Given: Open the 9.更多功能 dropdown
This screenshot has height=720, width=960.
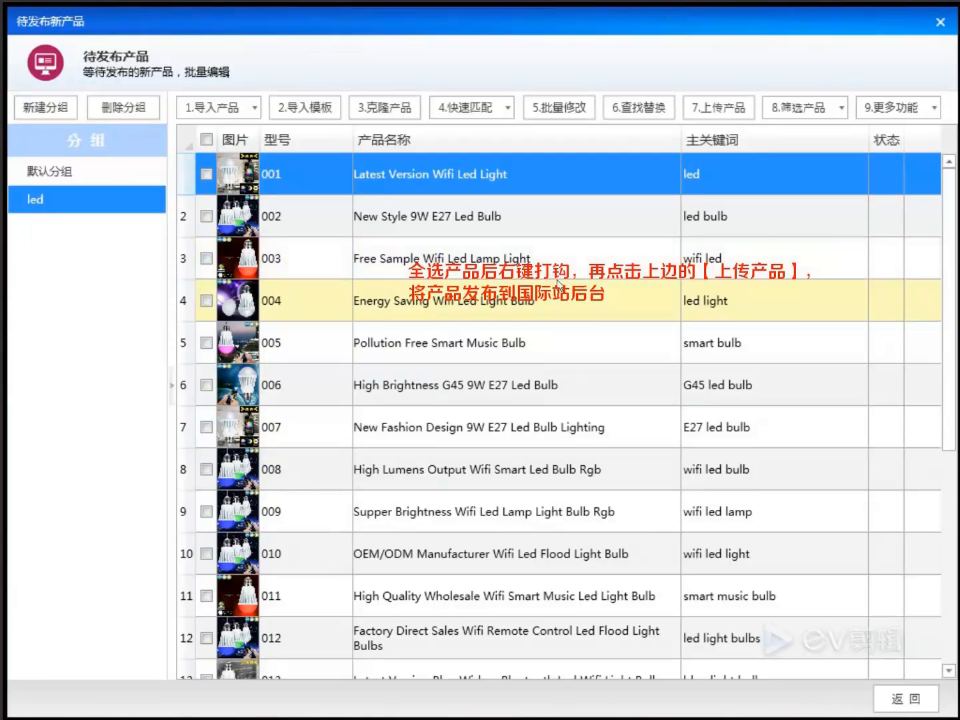Looking at the screenshot, I should [898, 108].
